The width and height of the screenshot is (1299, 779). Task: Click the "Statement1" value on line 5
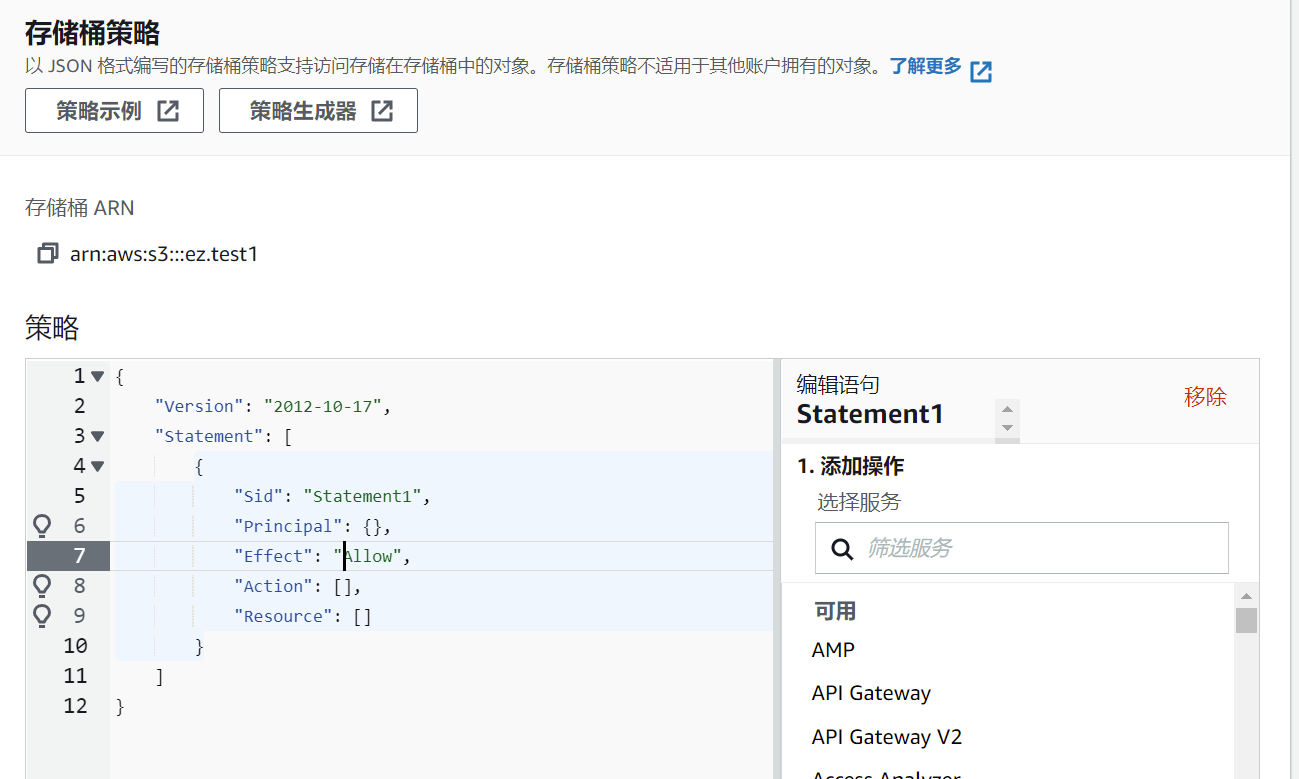(363, 497)
